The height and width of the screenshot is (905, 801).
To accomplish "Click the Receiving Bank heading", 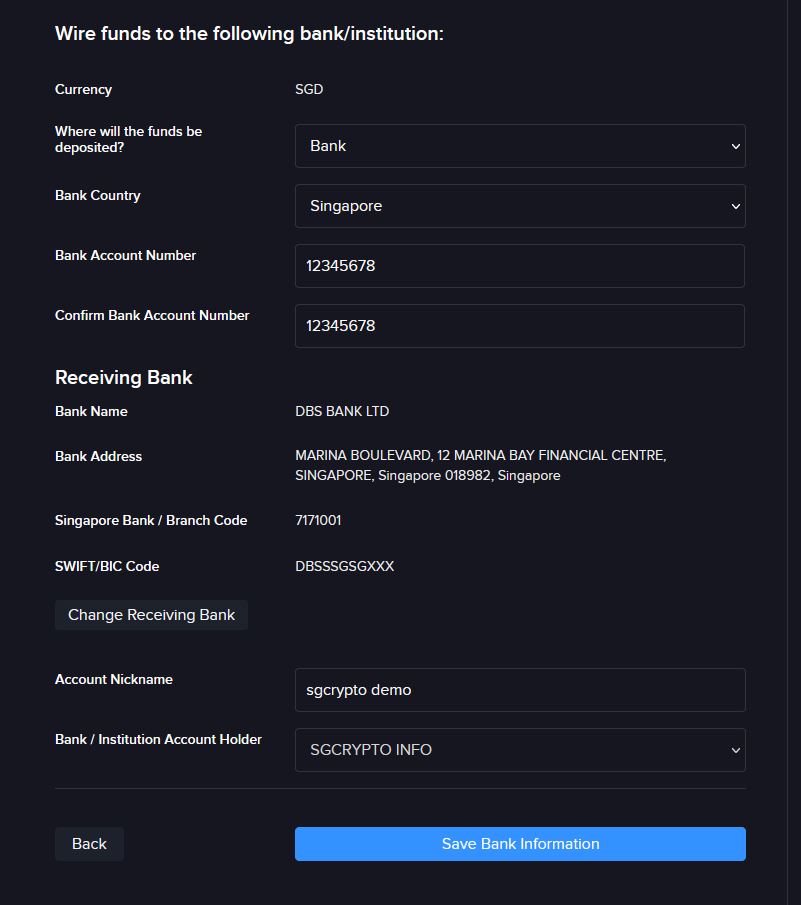I will point(123,377).
